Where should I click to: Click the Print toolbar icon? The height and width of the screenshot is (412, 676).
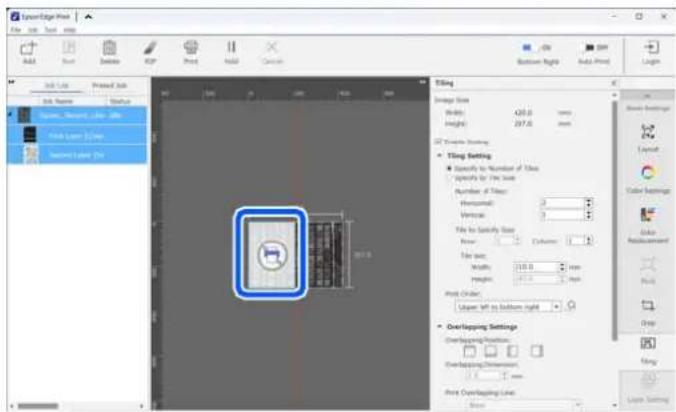pos(191,47)
